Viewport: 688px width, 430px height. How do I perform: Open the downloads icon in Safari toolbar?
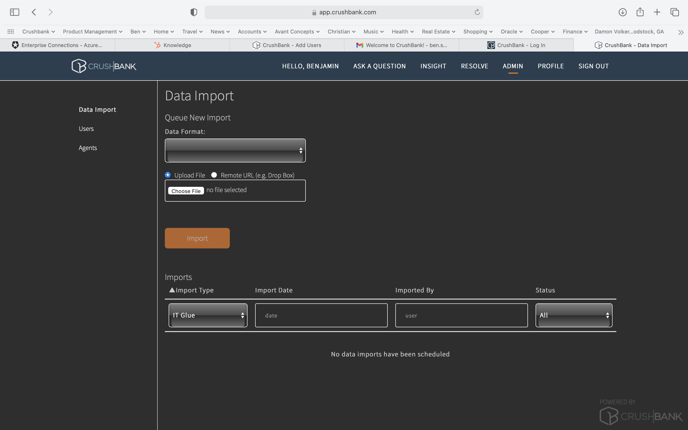pos(622,12)
